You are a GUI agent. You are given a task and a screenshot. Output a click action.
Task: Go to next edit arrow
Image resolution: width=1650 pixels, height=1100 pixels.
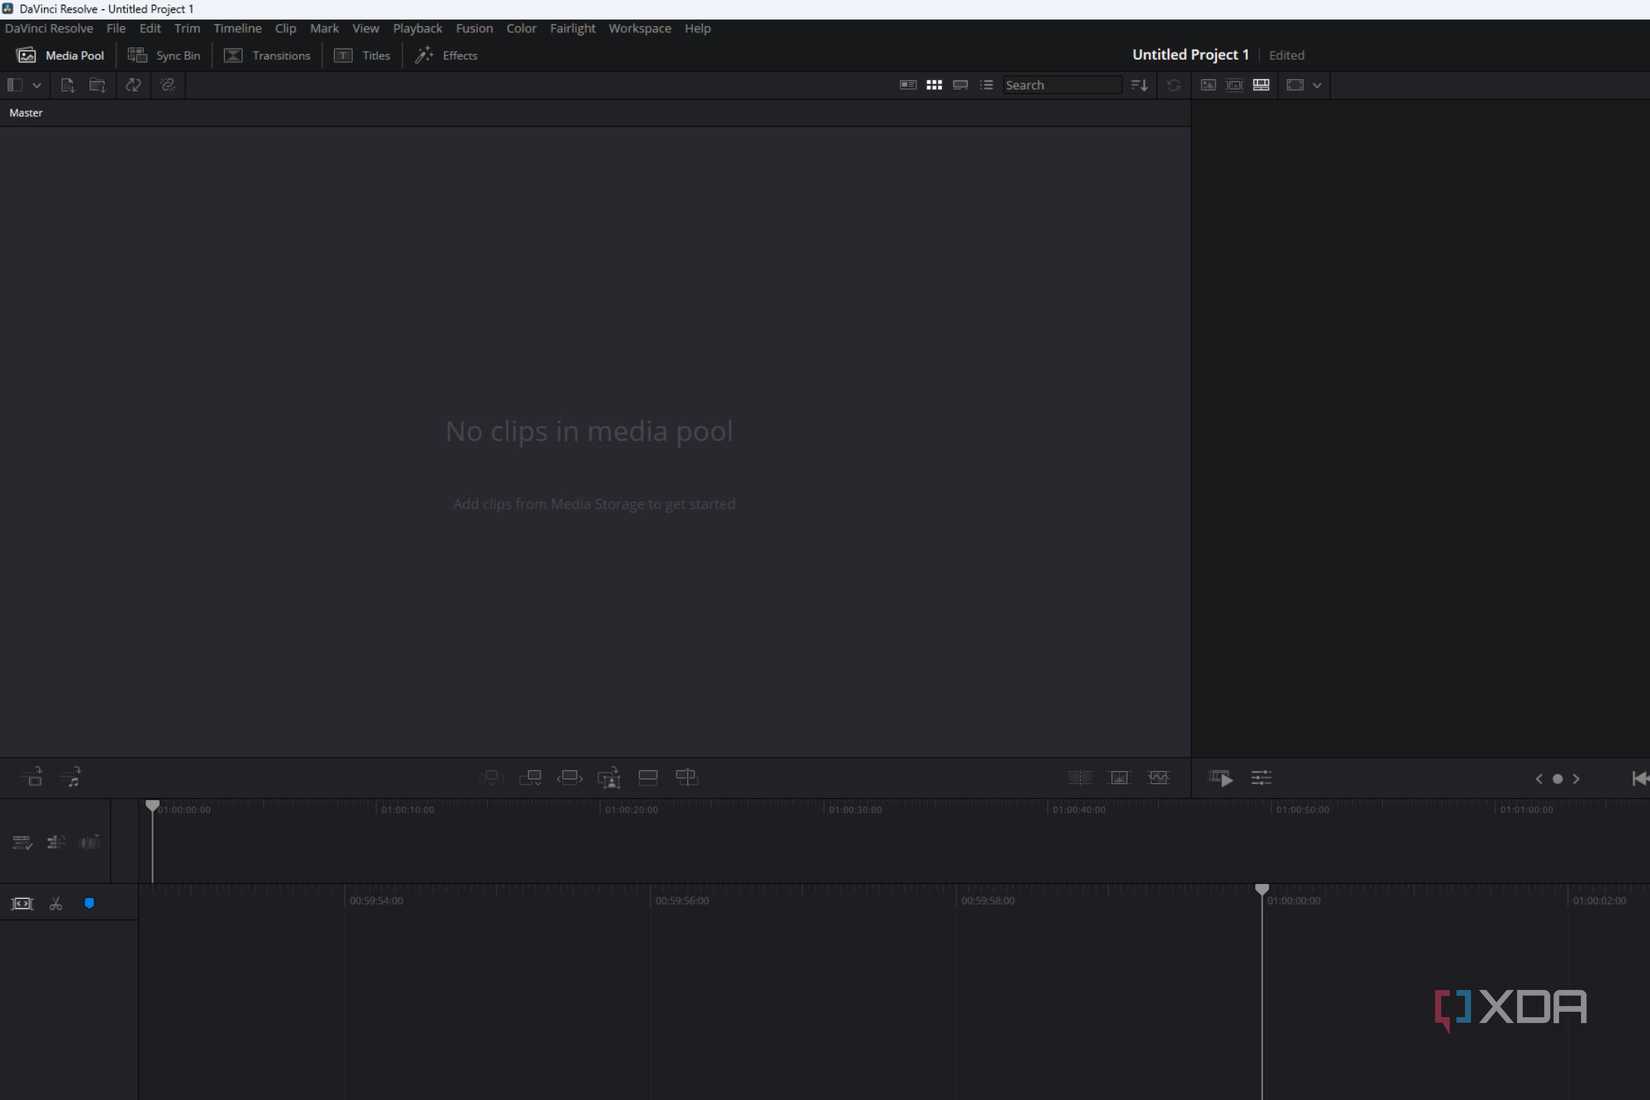click(x=1576, y=779)
